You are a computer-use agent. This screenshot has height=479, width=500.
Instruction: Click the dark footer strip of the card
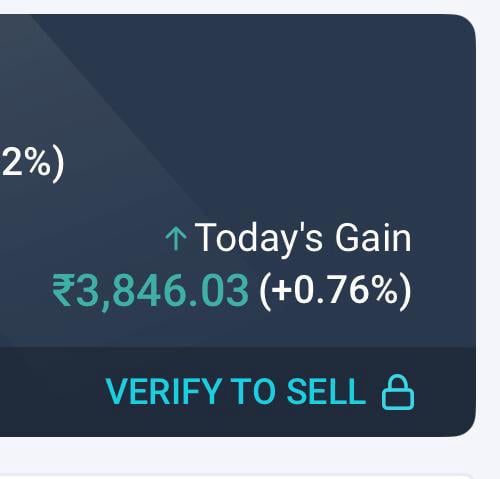(238, 392)
